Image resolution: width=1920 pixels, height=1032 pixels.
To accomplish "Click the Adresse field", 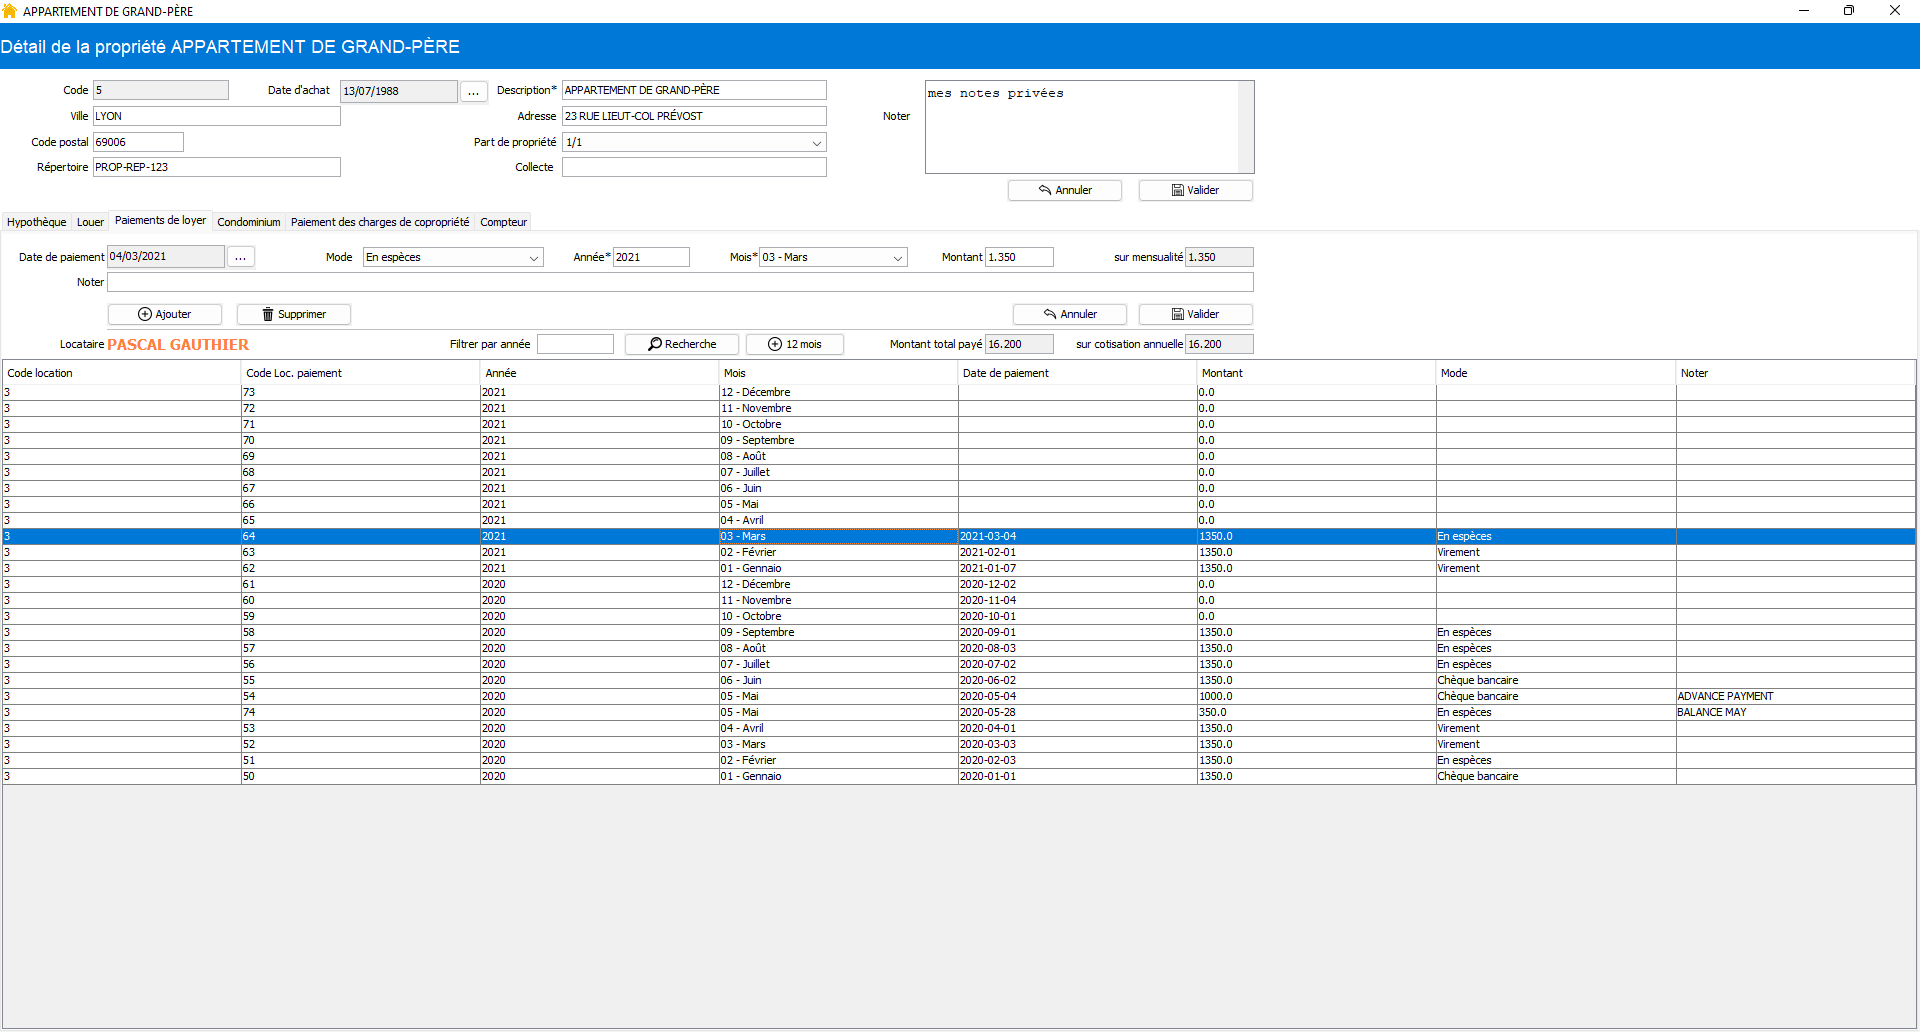I will [x=694, y=116].
